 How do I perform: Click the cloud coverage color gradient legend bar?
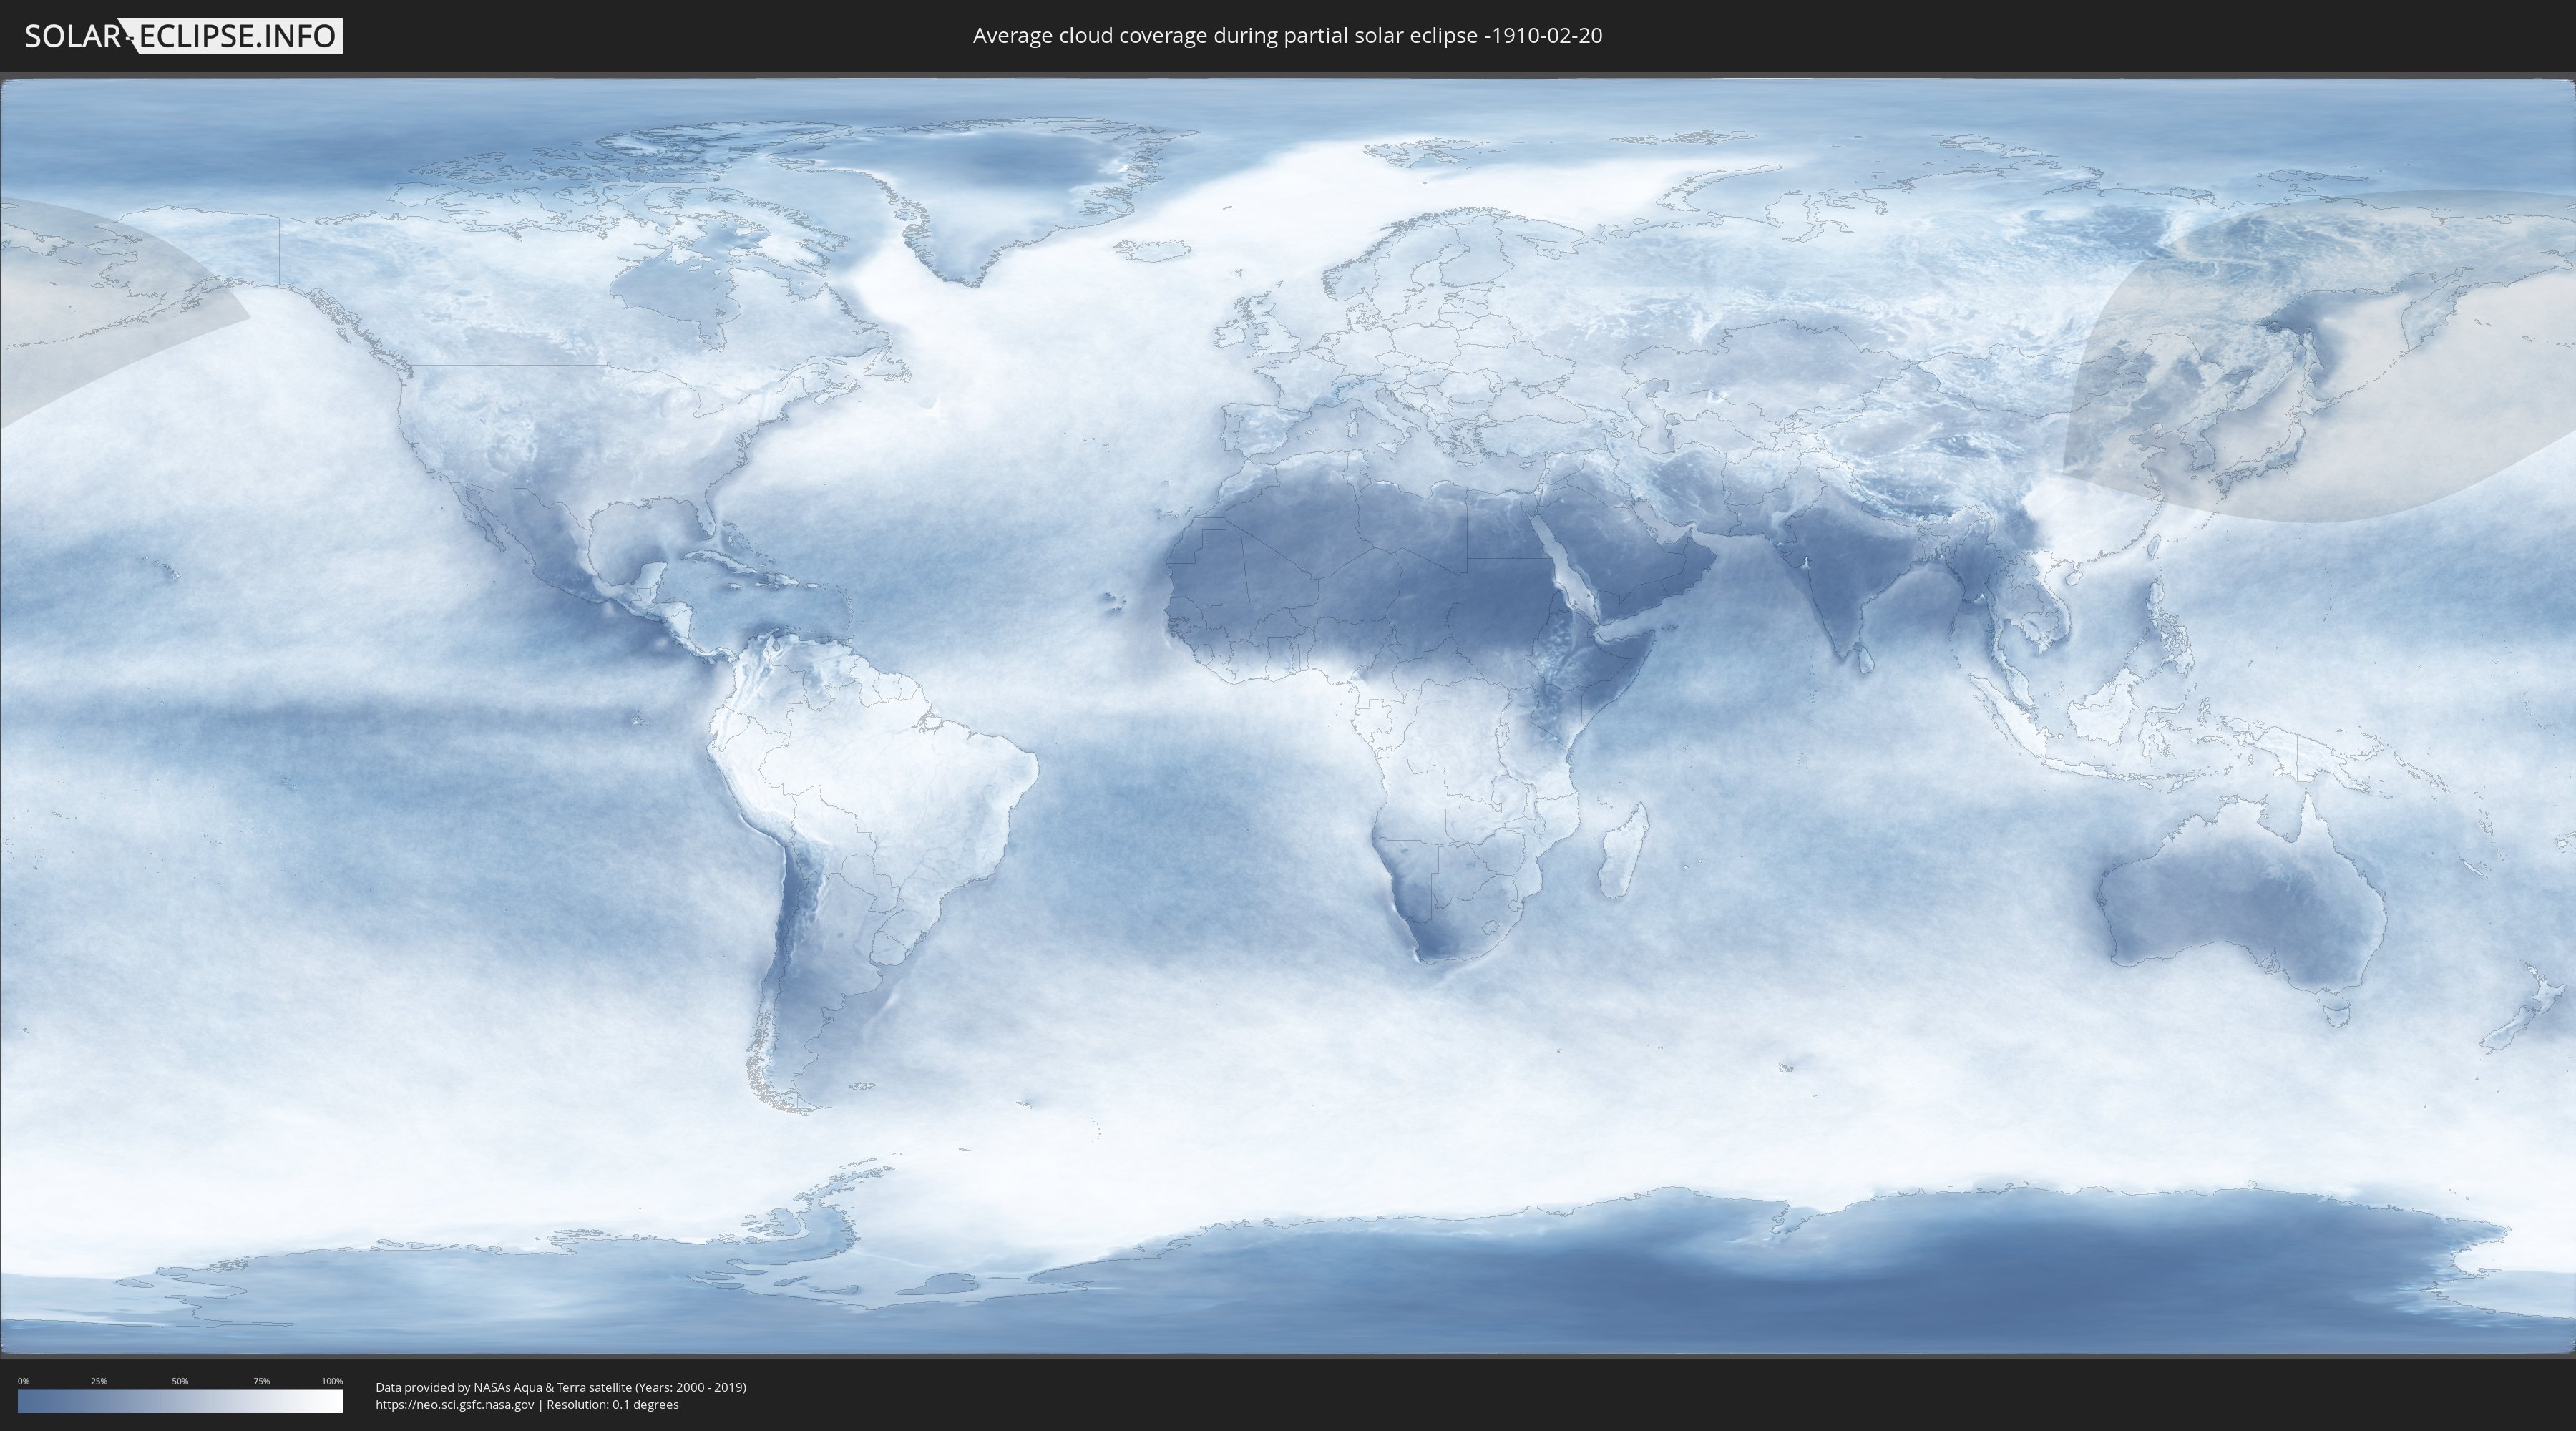click(180, 1401)
